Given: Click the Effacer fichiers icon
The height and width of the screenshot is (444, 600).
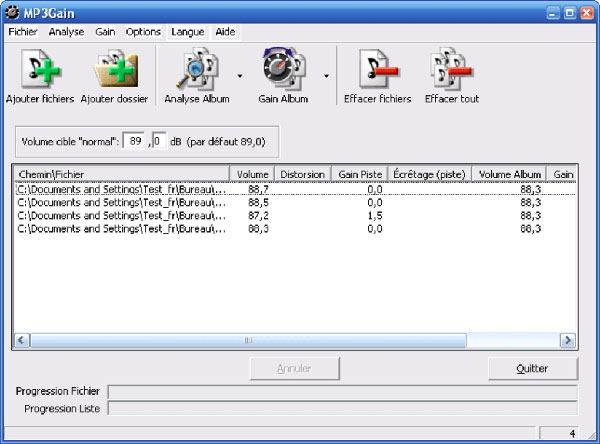Looking at the screenshot, I should [377, 70].
